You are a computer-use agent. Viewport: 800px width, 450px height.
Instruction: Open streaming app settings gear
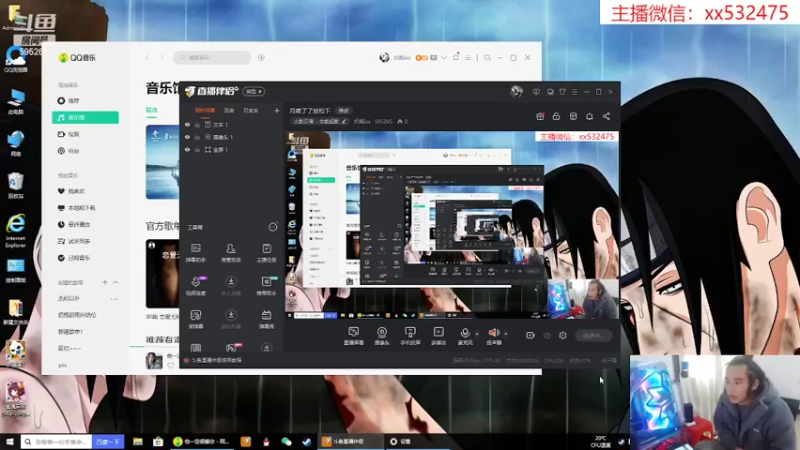click(x=563, y=335)
